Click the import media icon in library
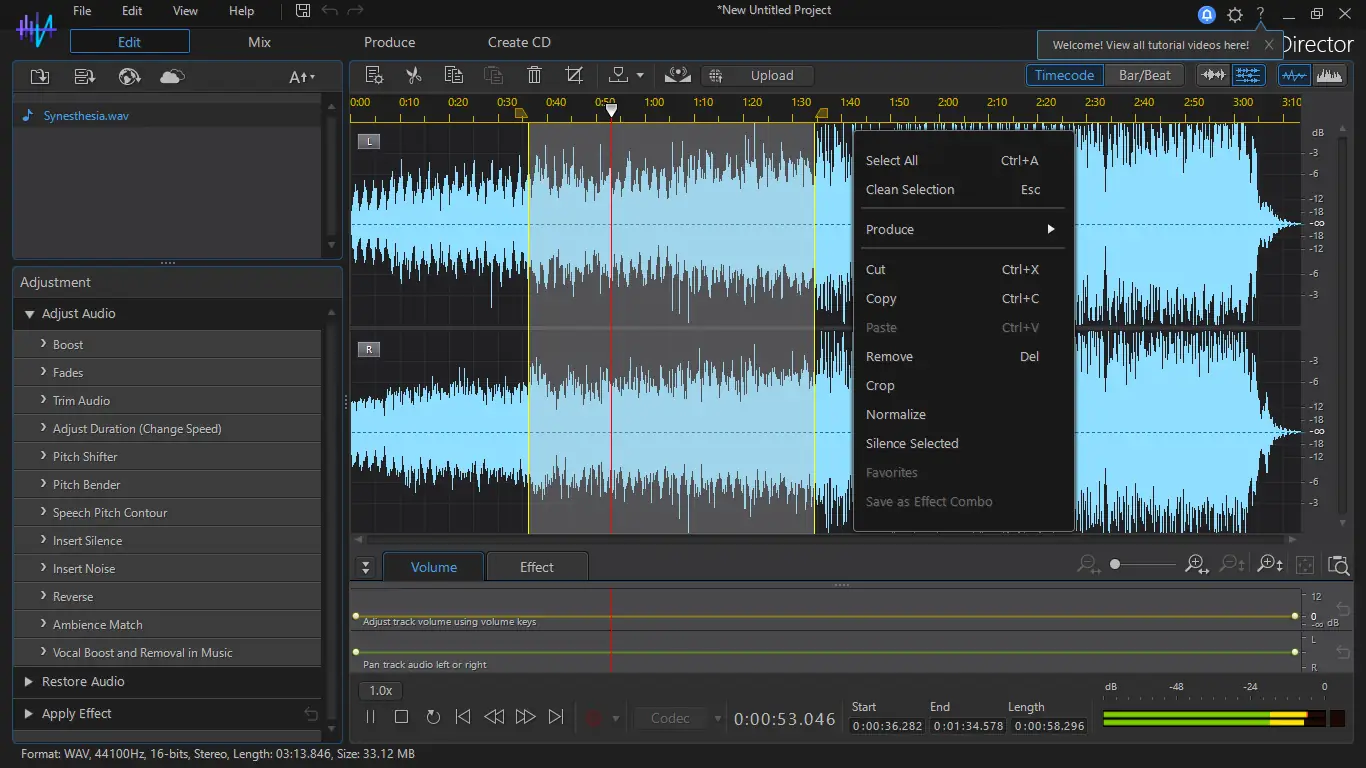Image resolution: width=1366 pixels, height=768 pixels. (40, 77)
